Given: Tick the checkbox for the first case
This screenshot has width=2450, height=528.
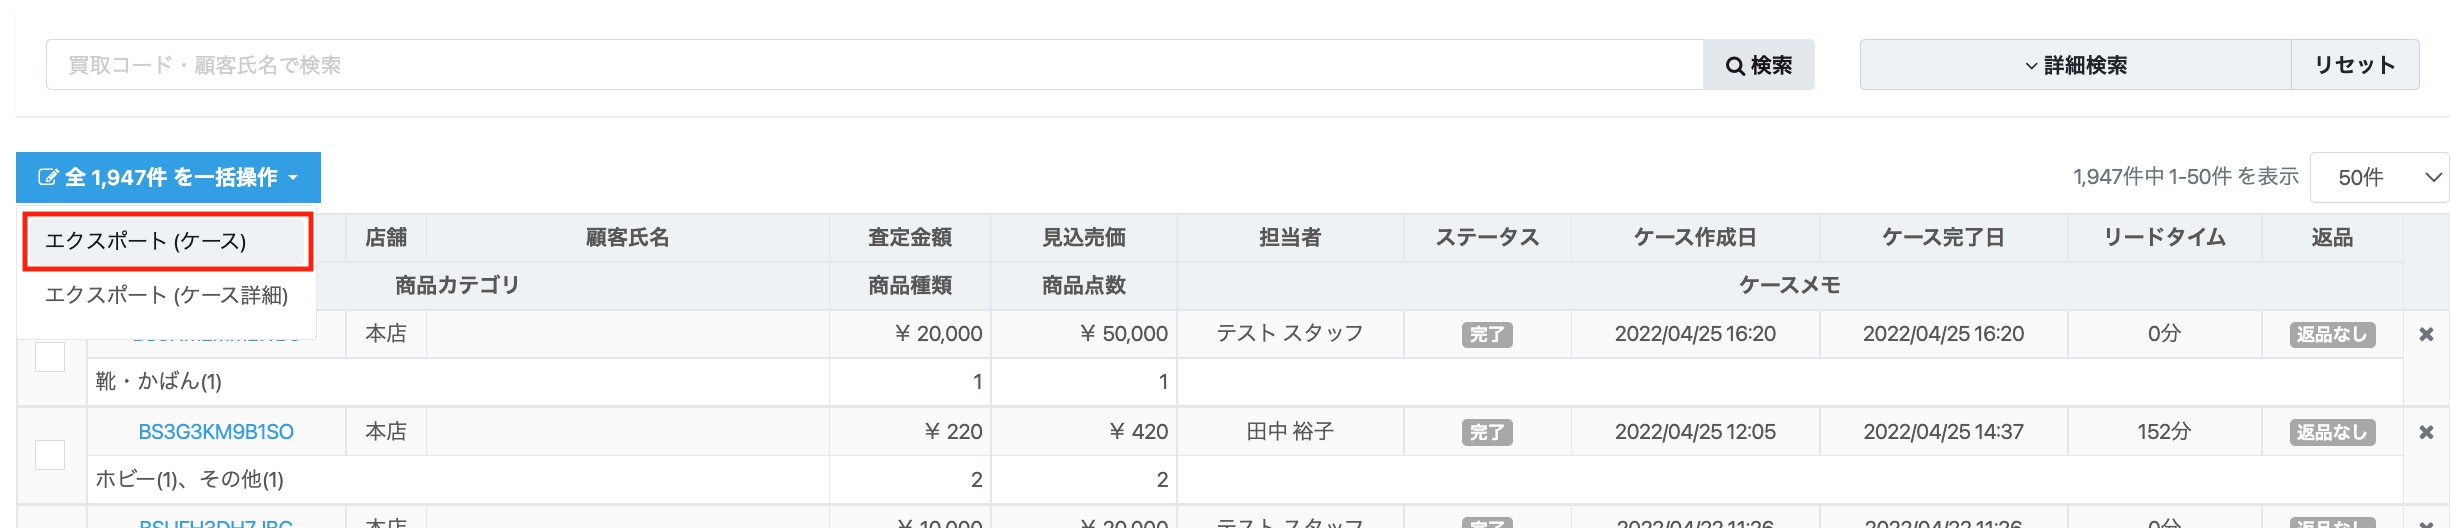Looking at the screenshot, I should pos(50,357).
